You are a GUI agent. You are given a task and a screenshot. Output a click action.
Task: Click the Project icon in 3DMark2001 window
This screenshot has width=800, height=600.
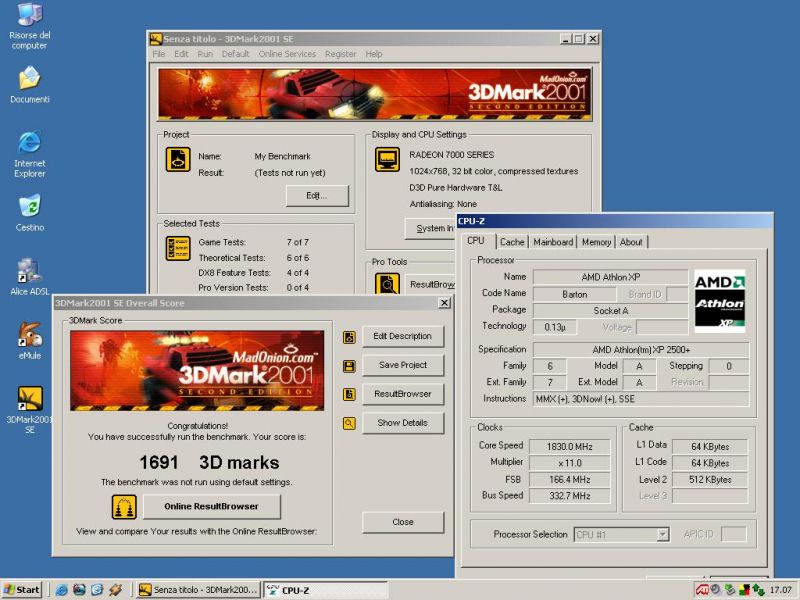pos(178,160)
